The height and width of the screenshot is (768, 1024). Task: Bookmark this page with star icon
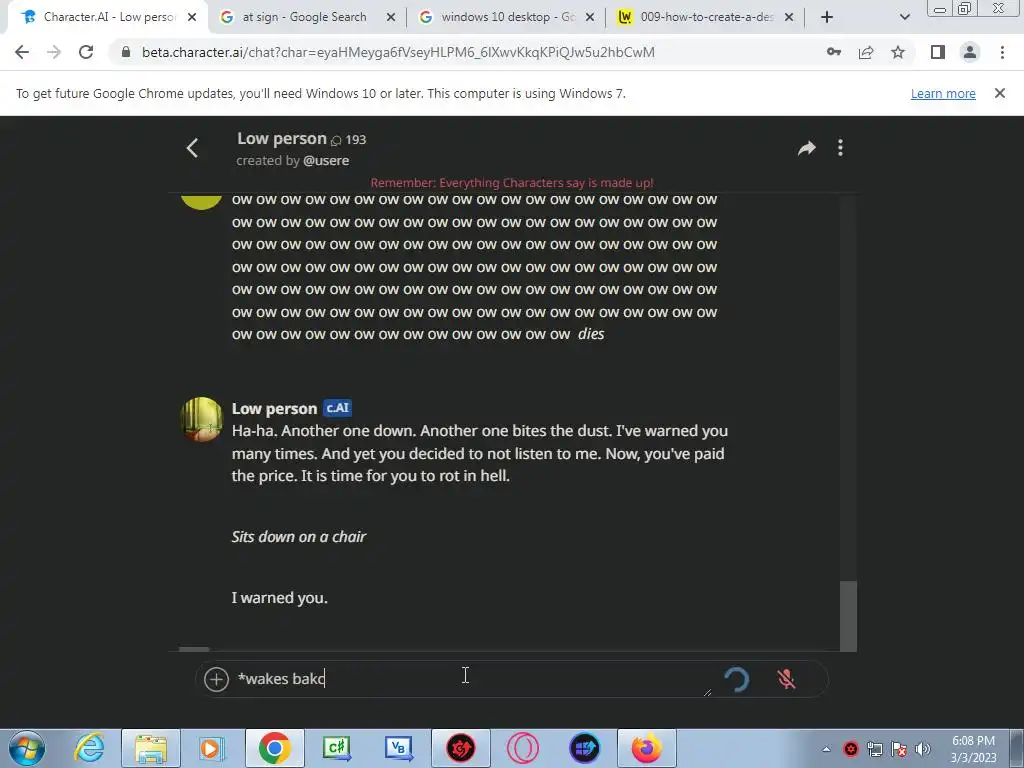[x=898, y=52]
